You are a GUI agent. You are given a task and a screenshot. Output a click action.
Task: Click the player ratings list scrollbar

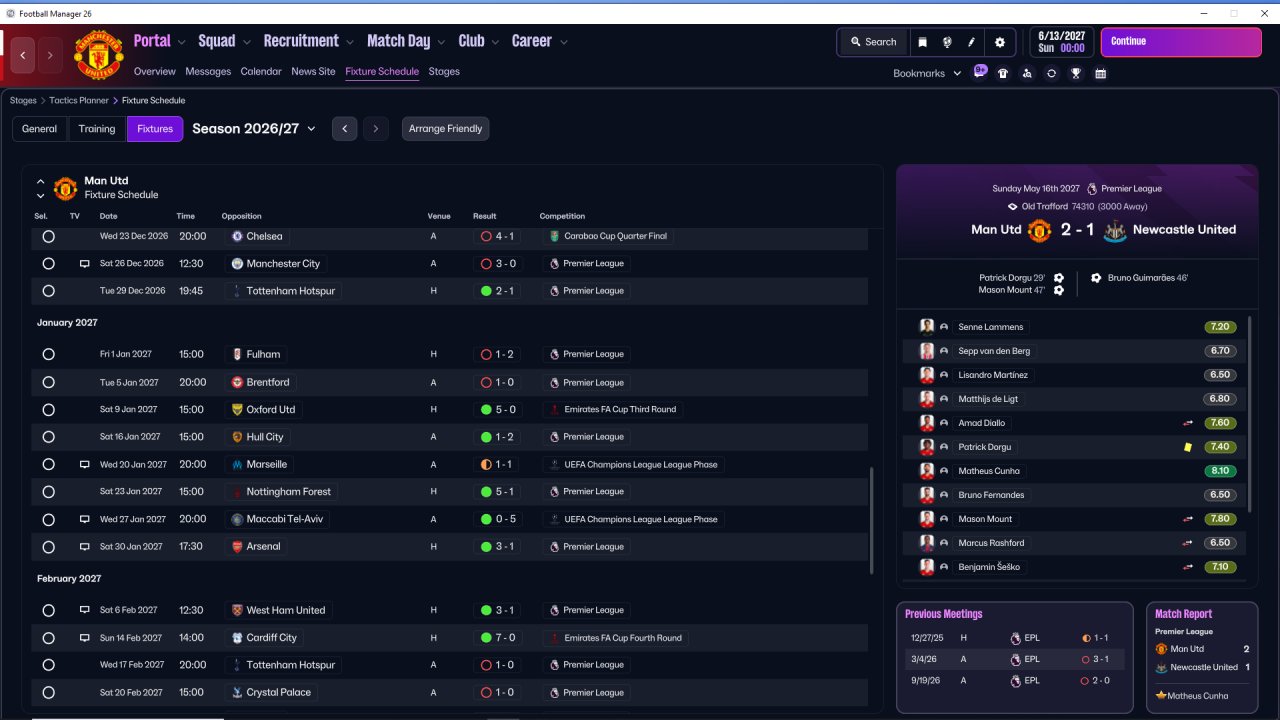click(1250, 413)
